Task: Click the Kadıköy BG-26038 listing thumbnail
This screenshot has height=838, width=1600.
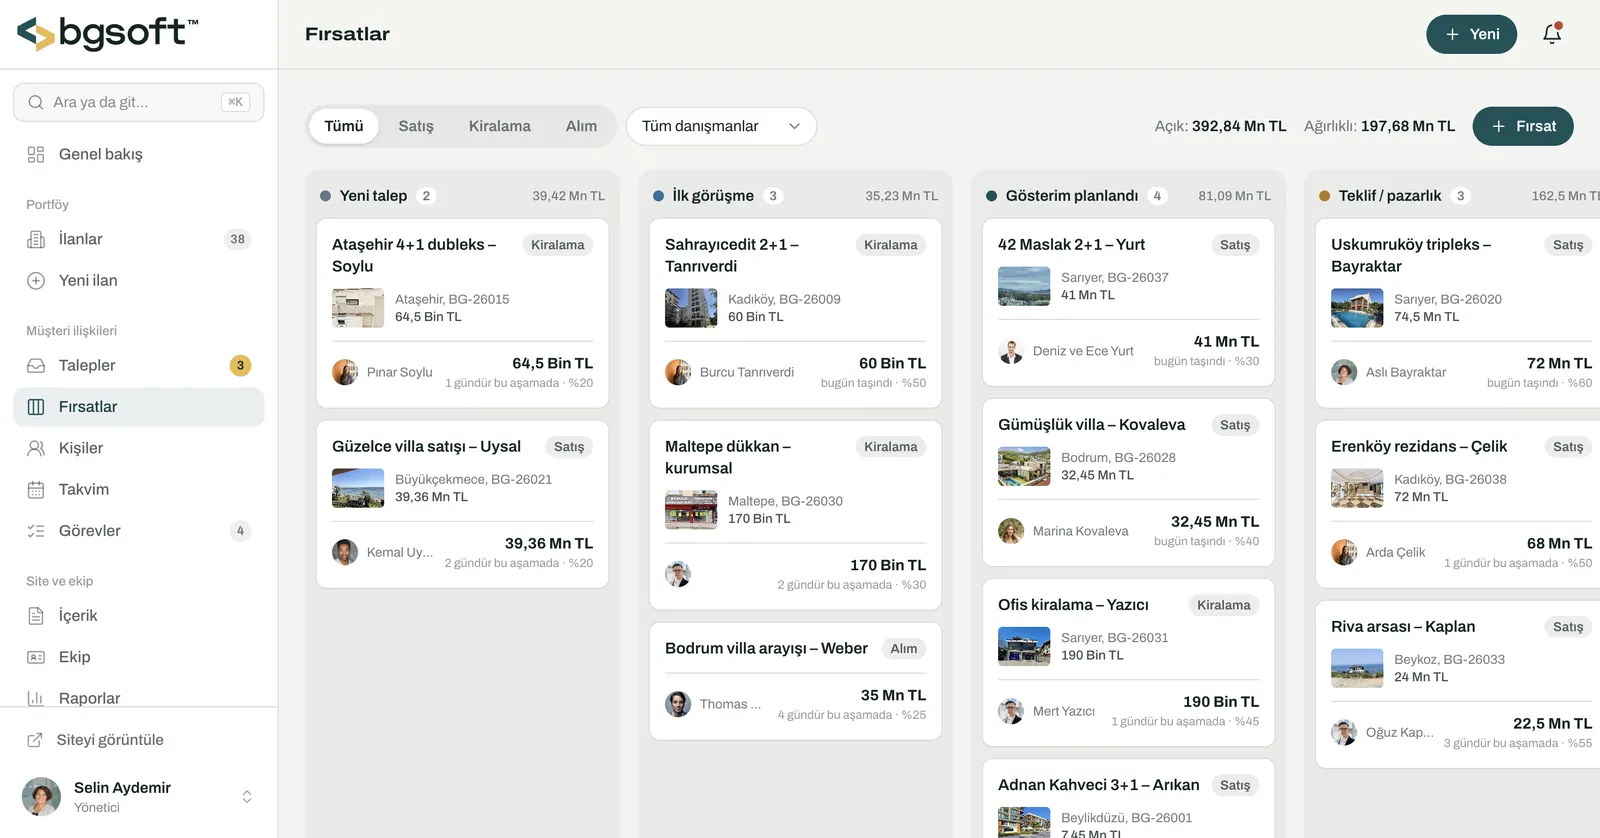Action: click(x=1357, y=488)
